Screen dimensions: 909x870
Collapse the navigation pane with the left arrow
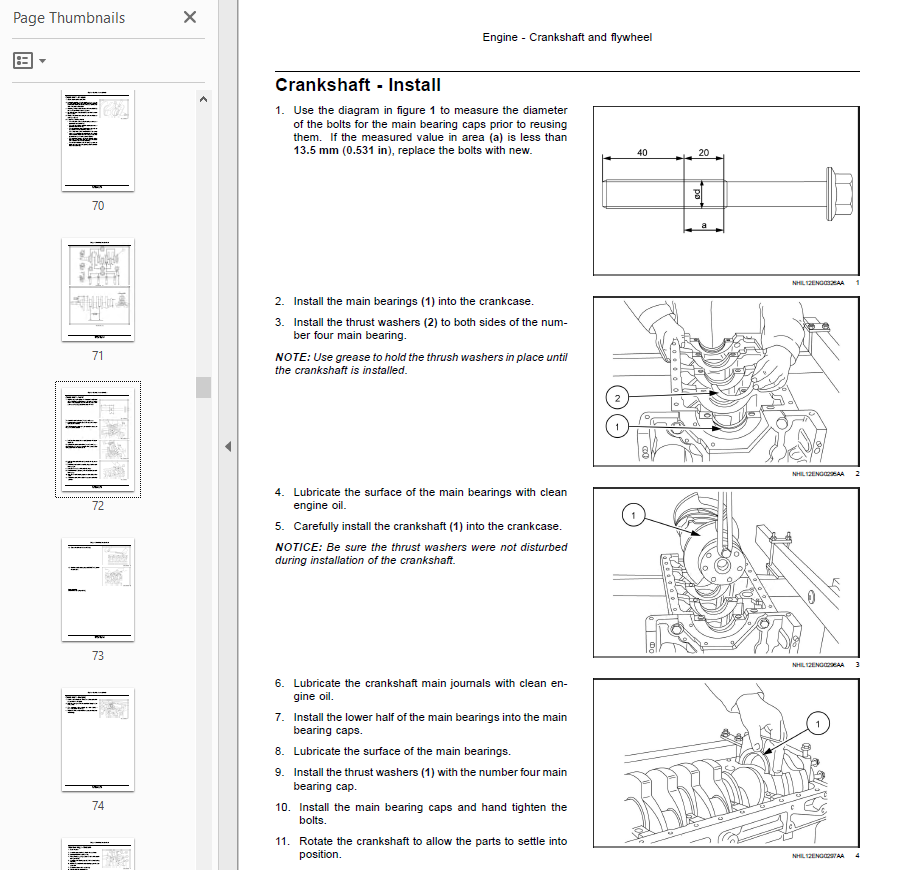coord(227,446)
